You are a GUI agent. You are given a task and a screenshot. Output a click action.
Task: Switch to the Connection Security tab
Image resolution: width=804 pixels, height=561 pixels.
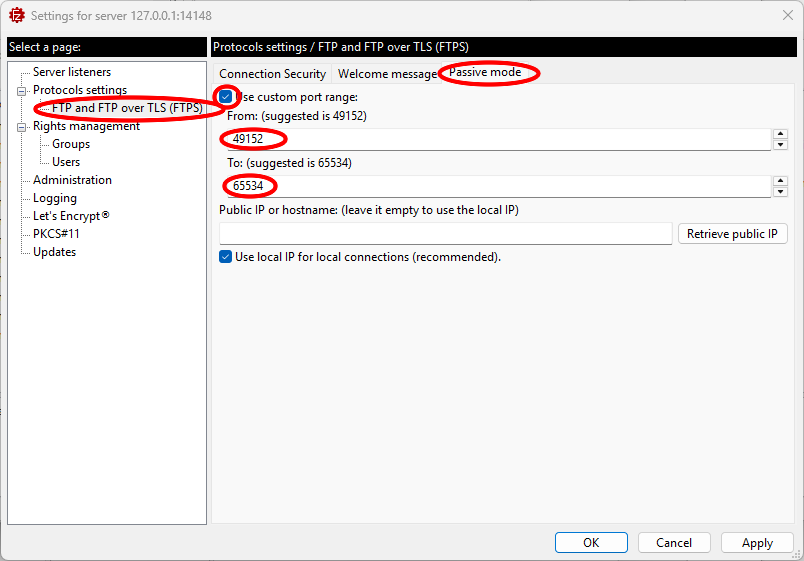point(272,74)
